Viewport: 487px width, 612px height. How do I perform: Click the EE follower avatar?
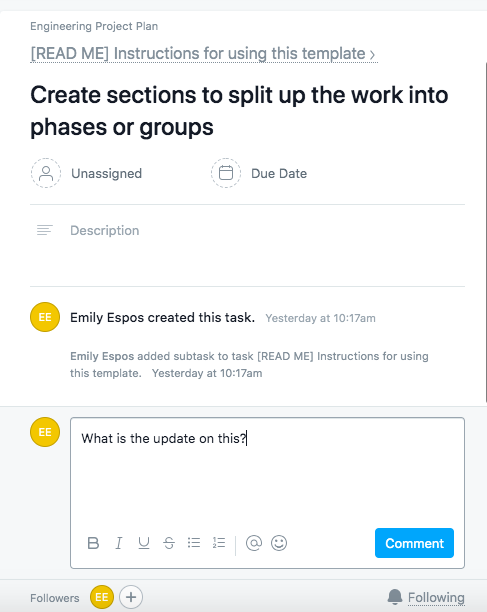click(x=102, y=597)
